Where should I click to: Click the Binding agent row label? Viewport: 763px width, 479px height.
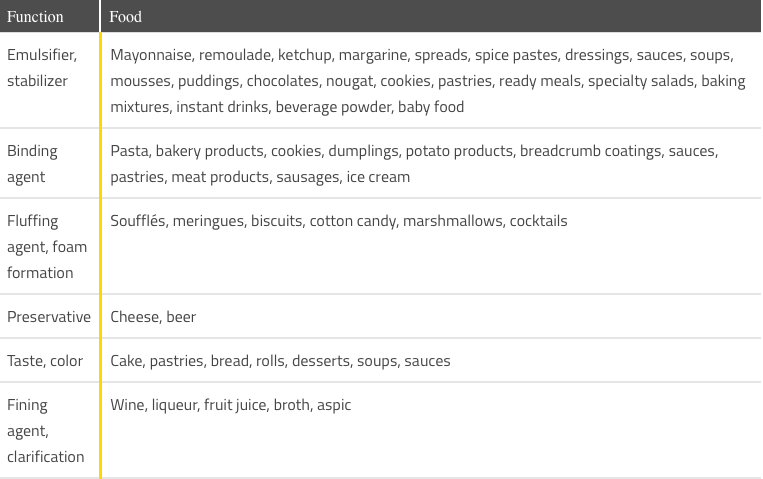(x=49, y=164)
